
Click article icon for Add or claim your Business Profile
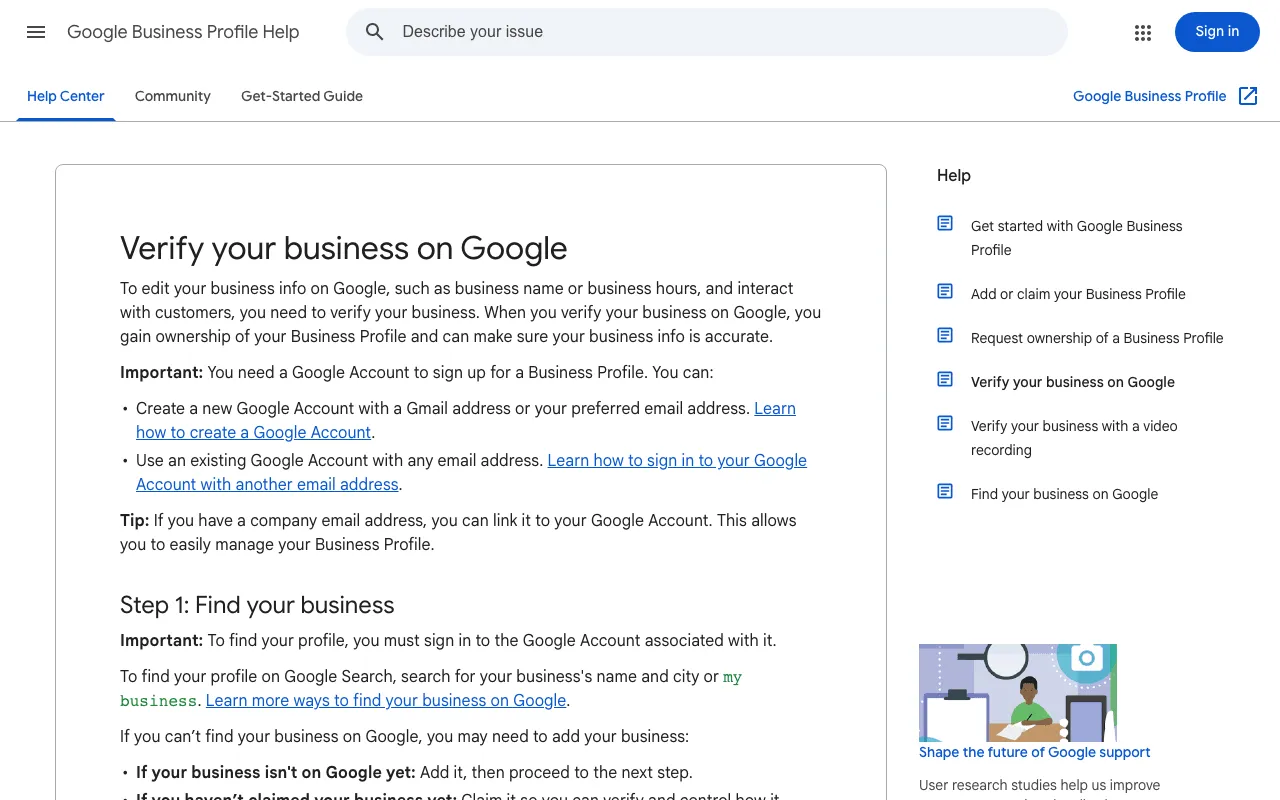[x=945, y=291]
